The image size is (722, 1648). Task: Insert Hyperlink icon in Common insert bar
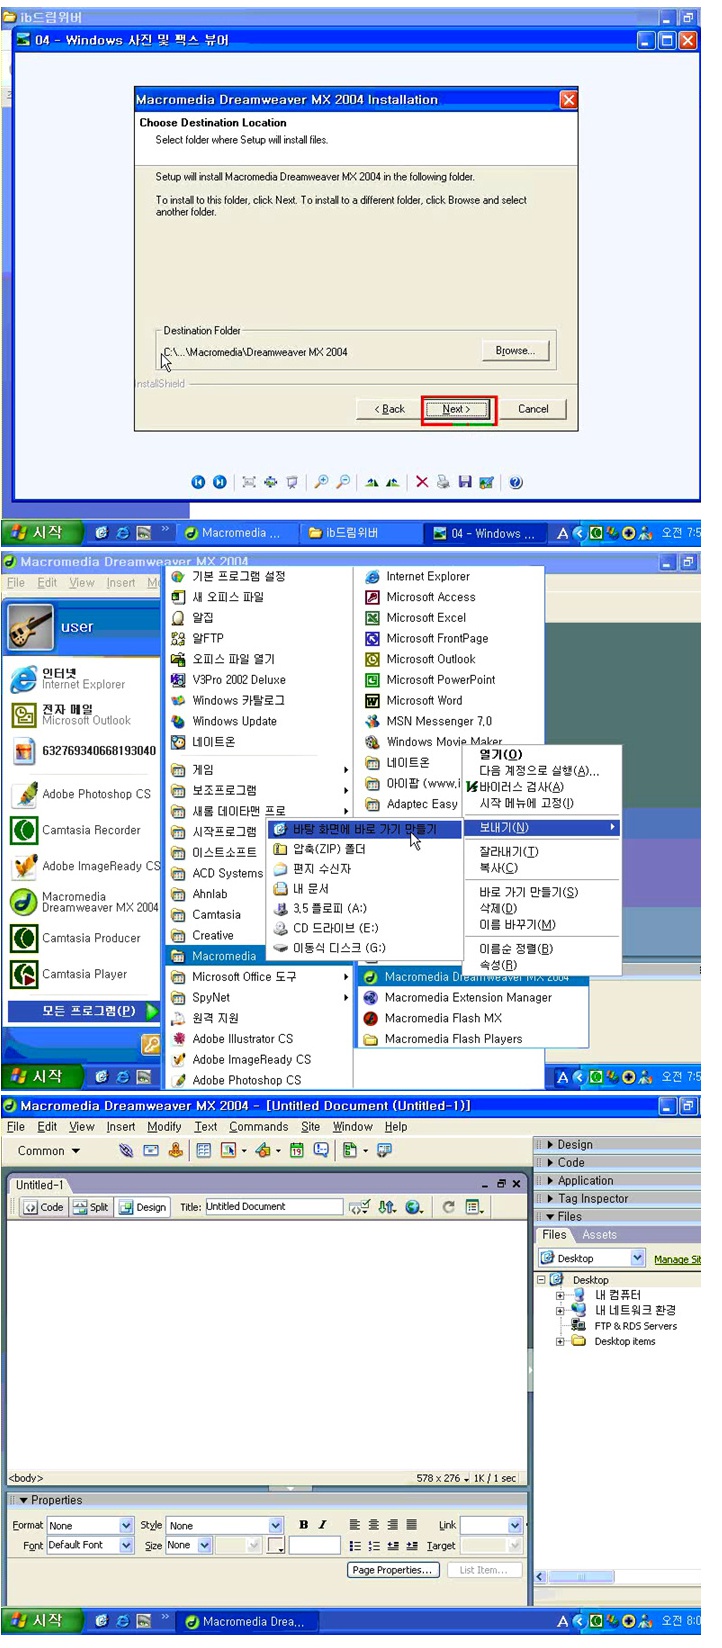(126, 1150)
